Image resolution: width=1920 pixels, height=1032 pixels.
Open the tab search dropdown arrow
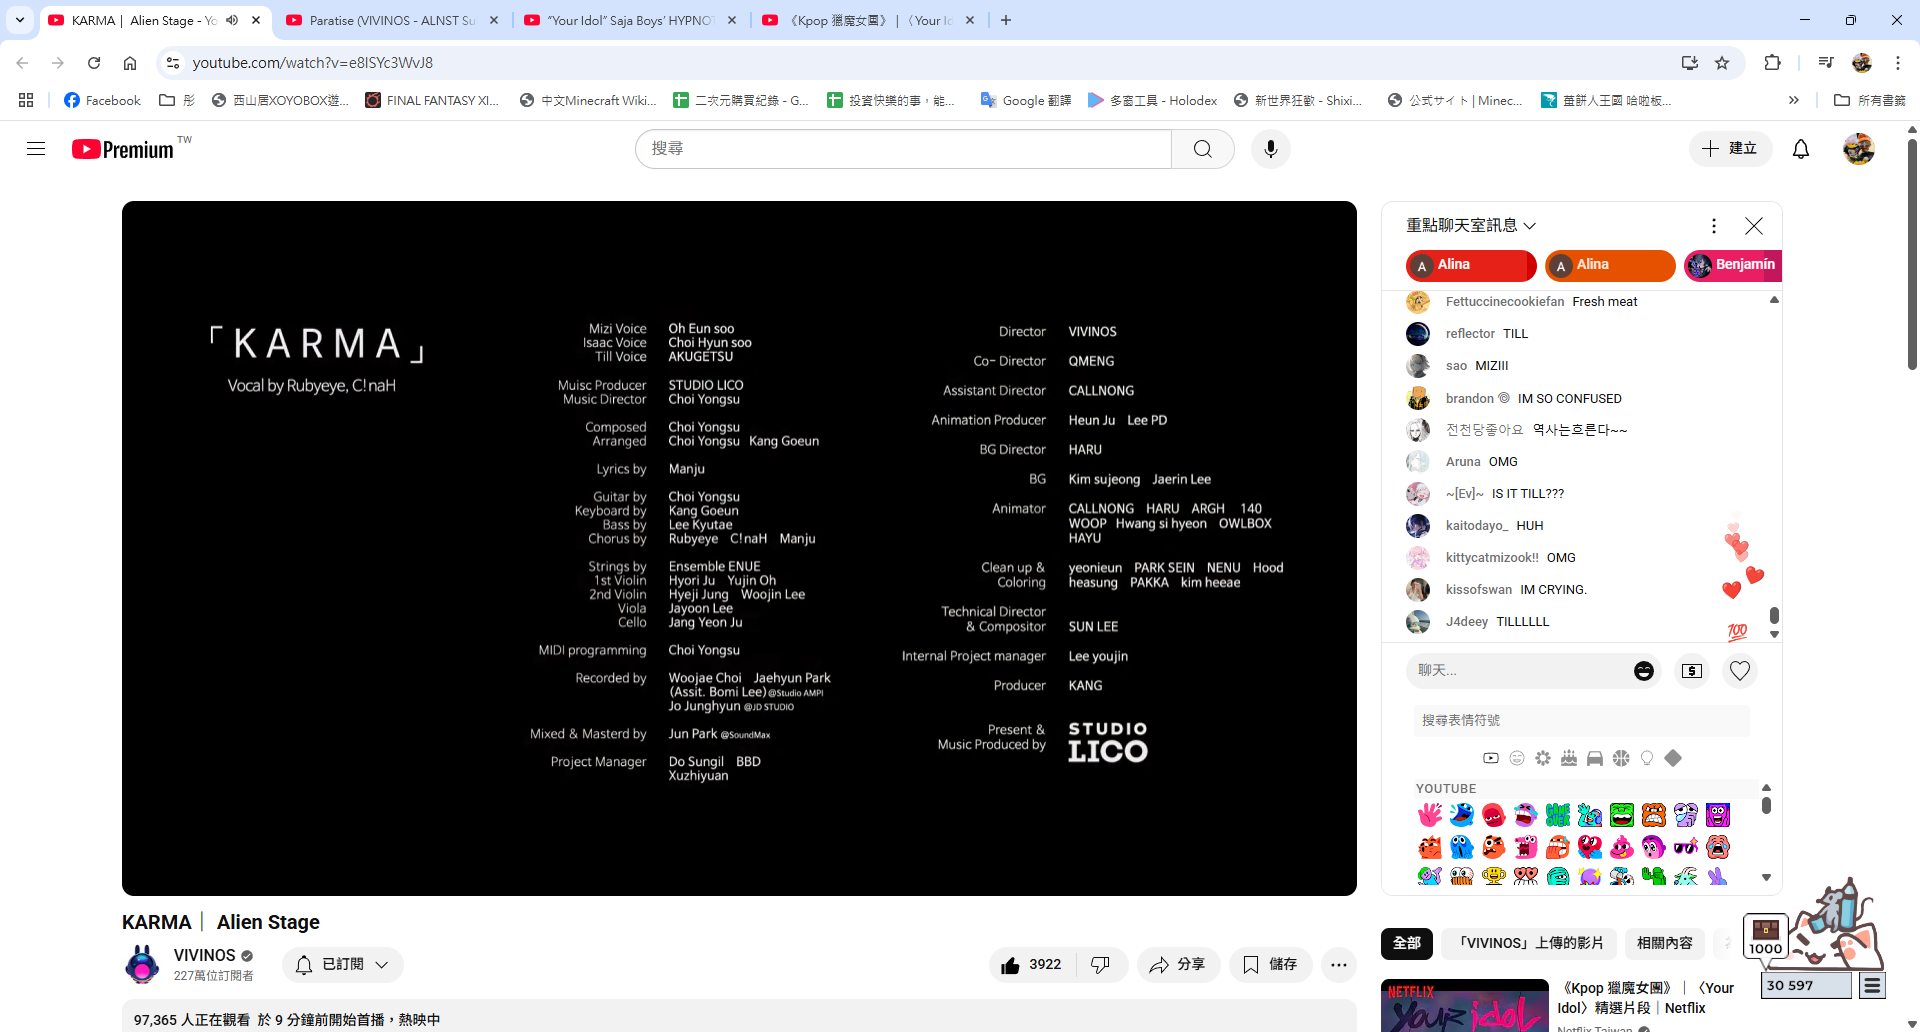20,20
